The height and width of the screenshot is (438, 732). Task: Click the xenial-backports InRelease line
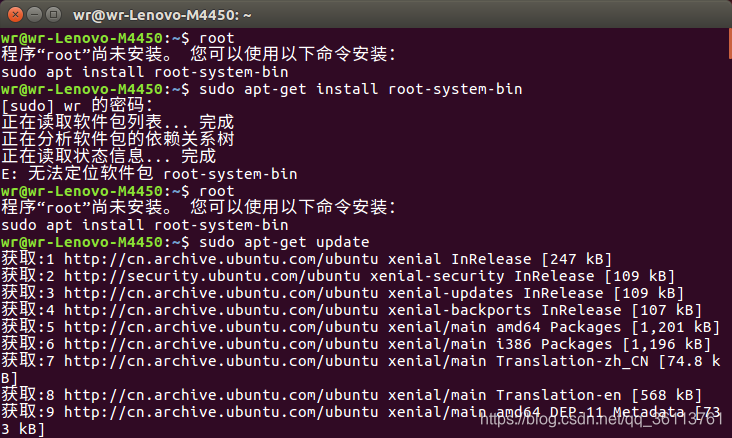(351, 310)
